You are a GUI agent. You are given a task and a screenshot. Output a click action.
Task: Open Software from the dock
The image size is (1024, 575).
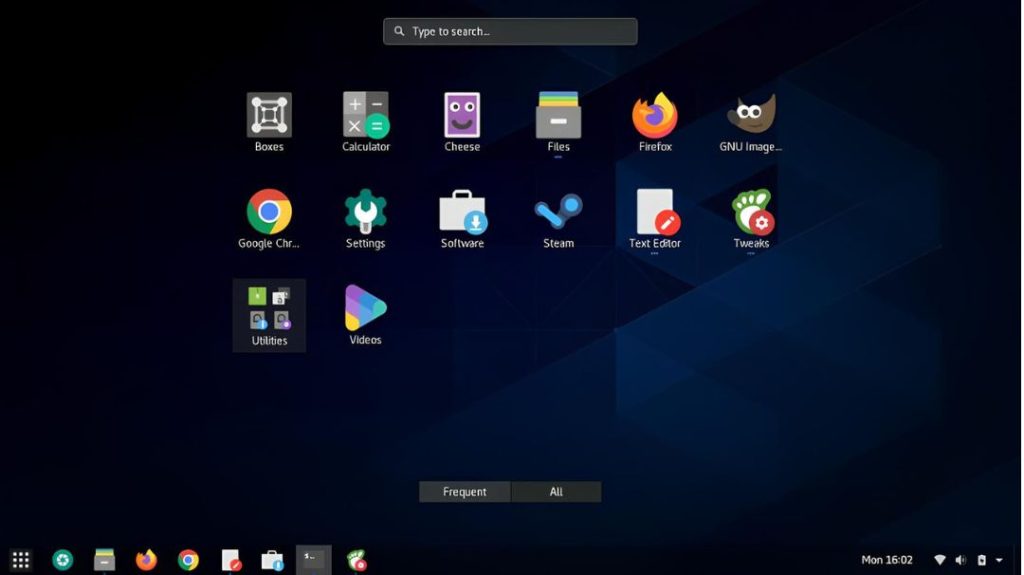[272, 560]
